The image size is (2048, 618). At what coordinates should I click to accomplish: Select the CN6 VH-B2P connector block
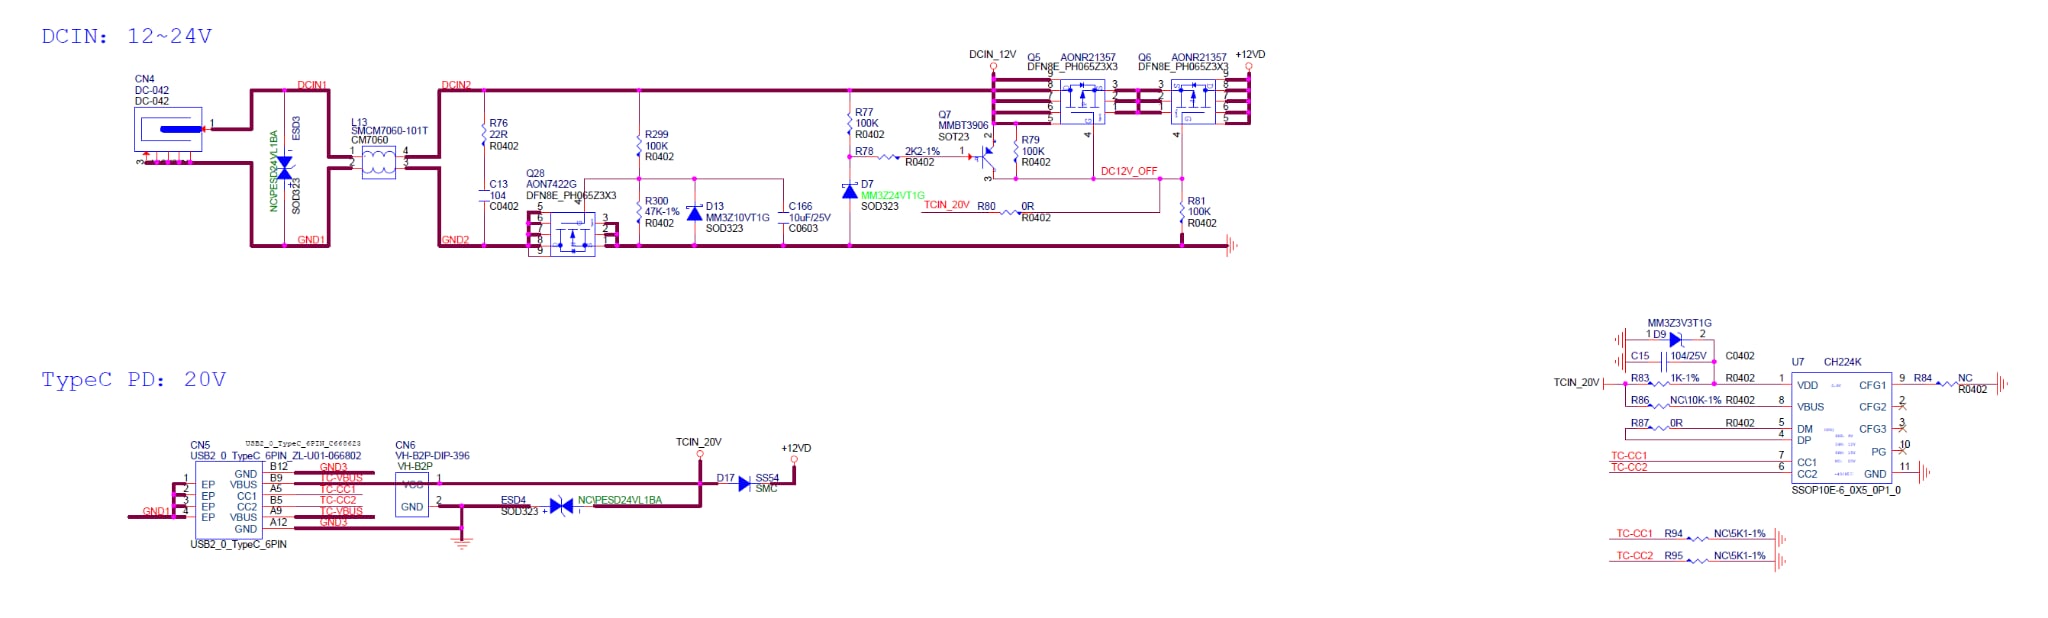coord(412,495)
